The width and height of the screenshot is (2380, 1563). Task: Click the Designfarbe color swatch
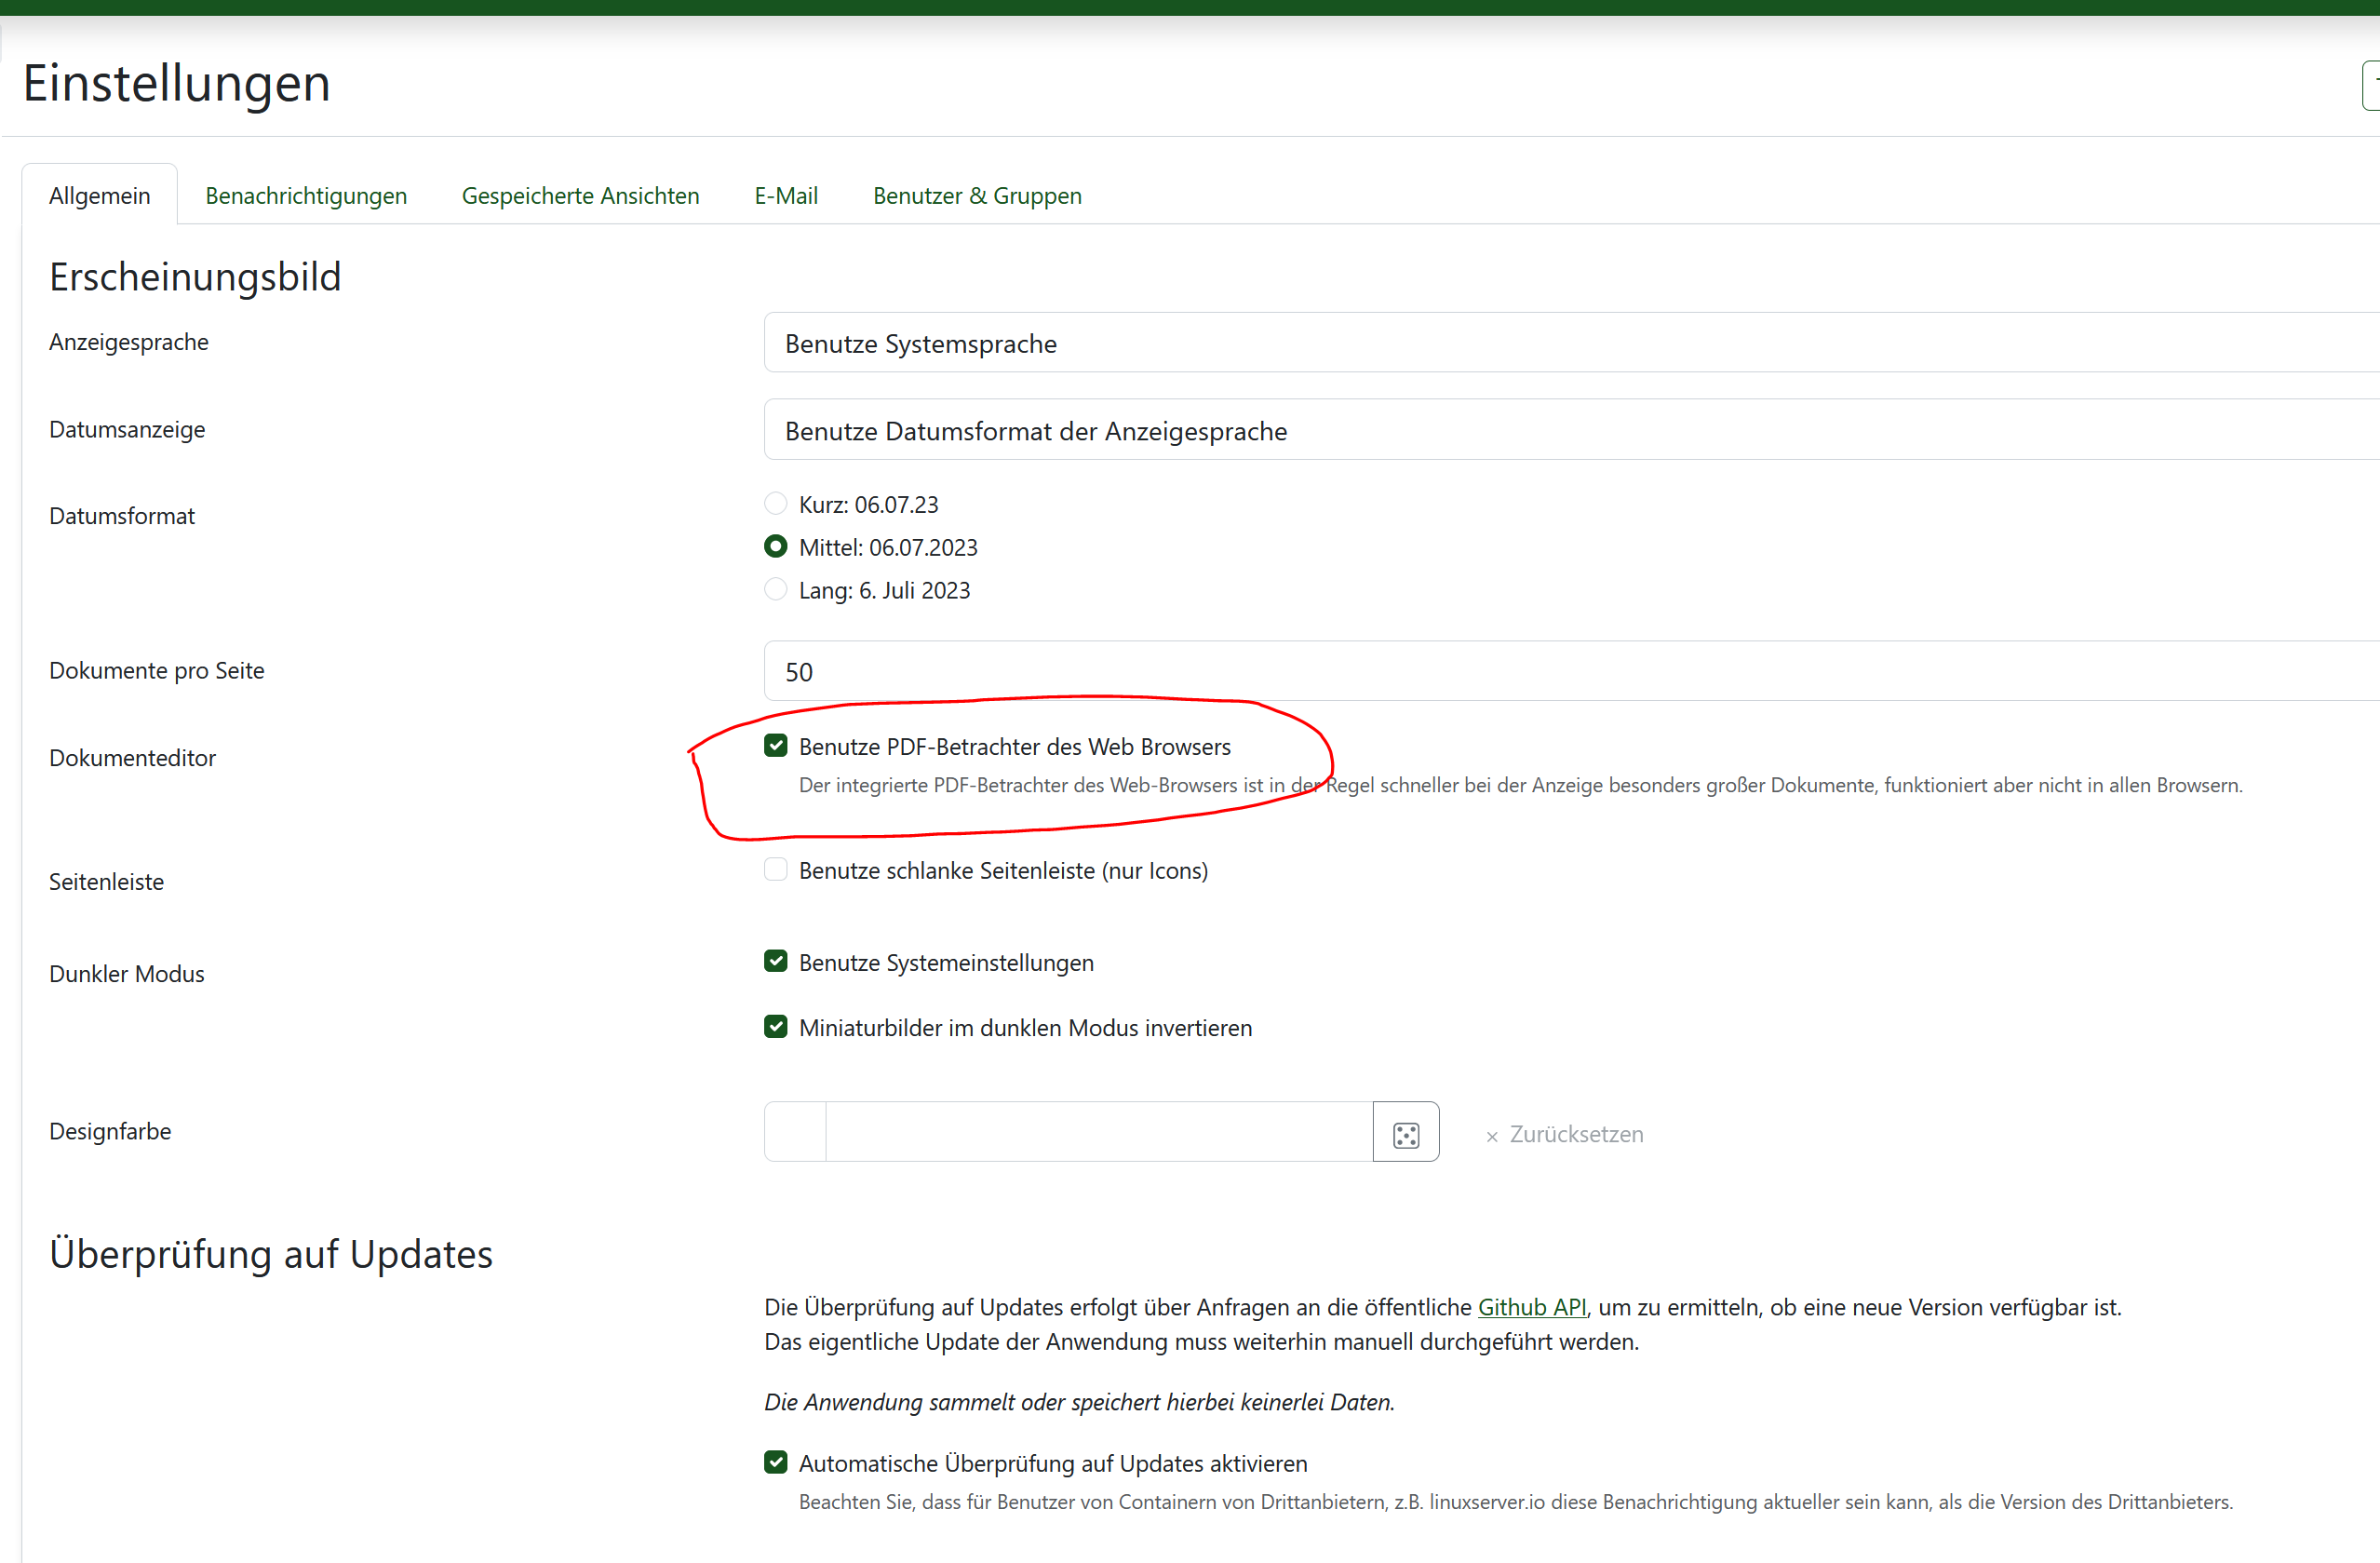click(795, 1132)
